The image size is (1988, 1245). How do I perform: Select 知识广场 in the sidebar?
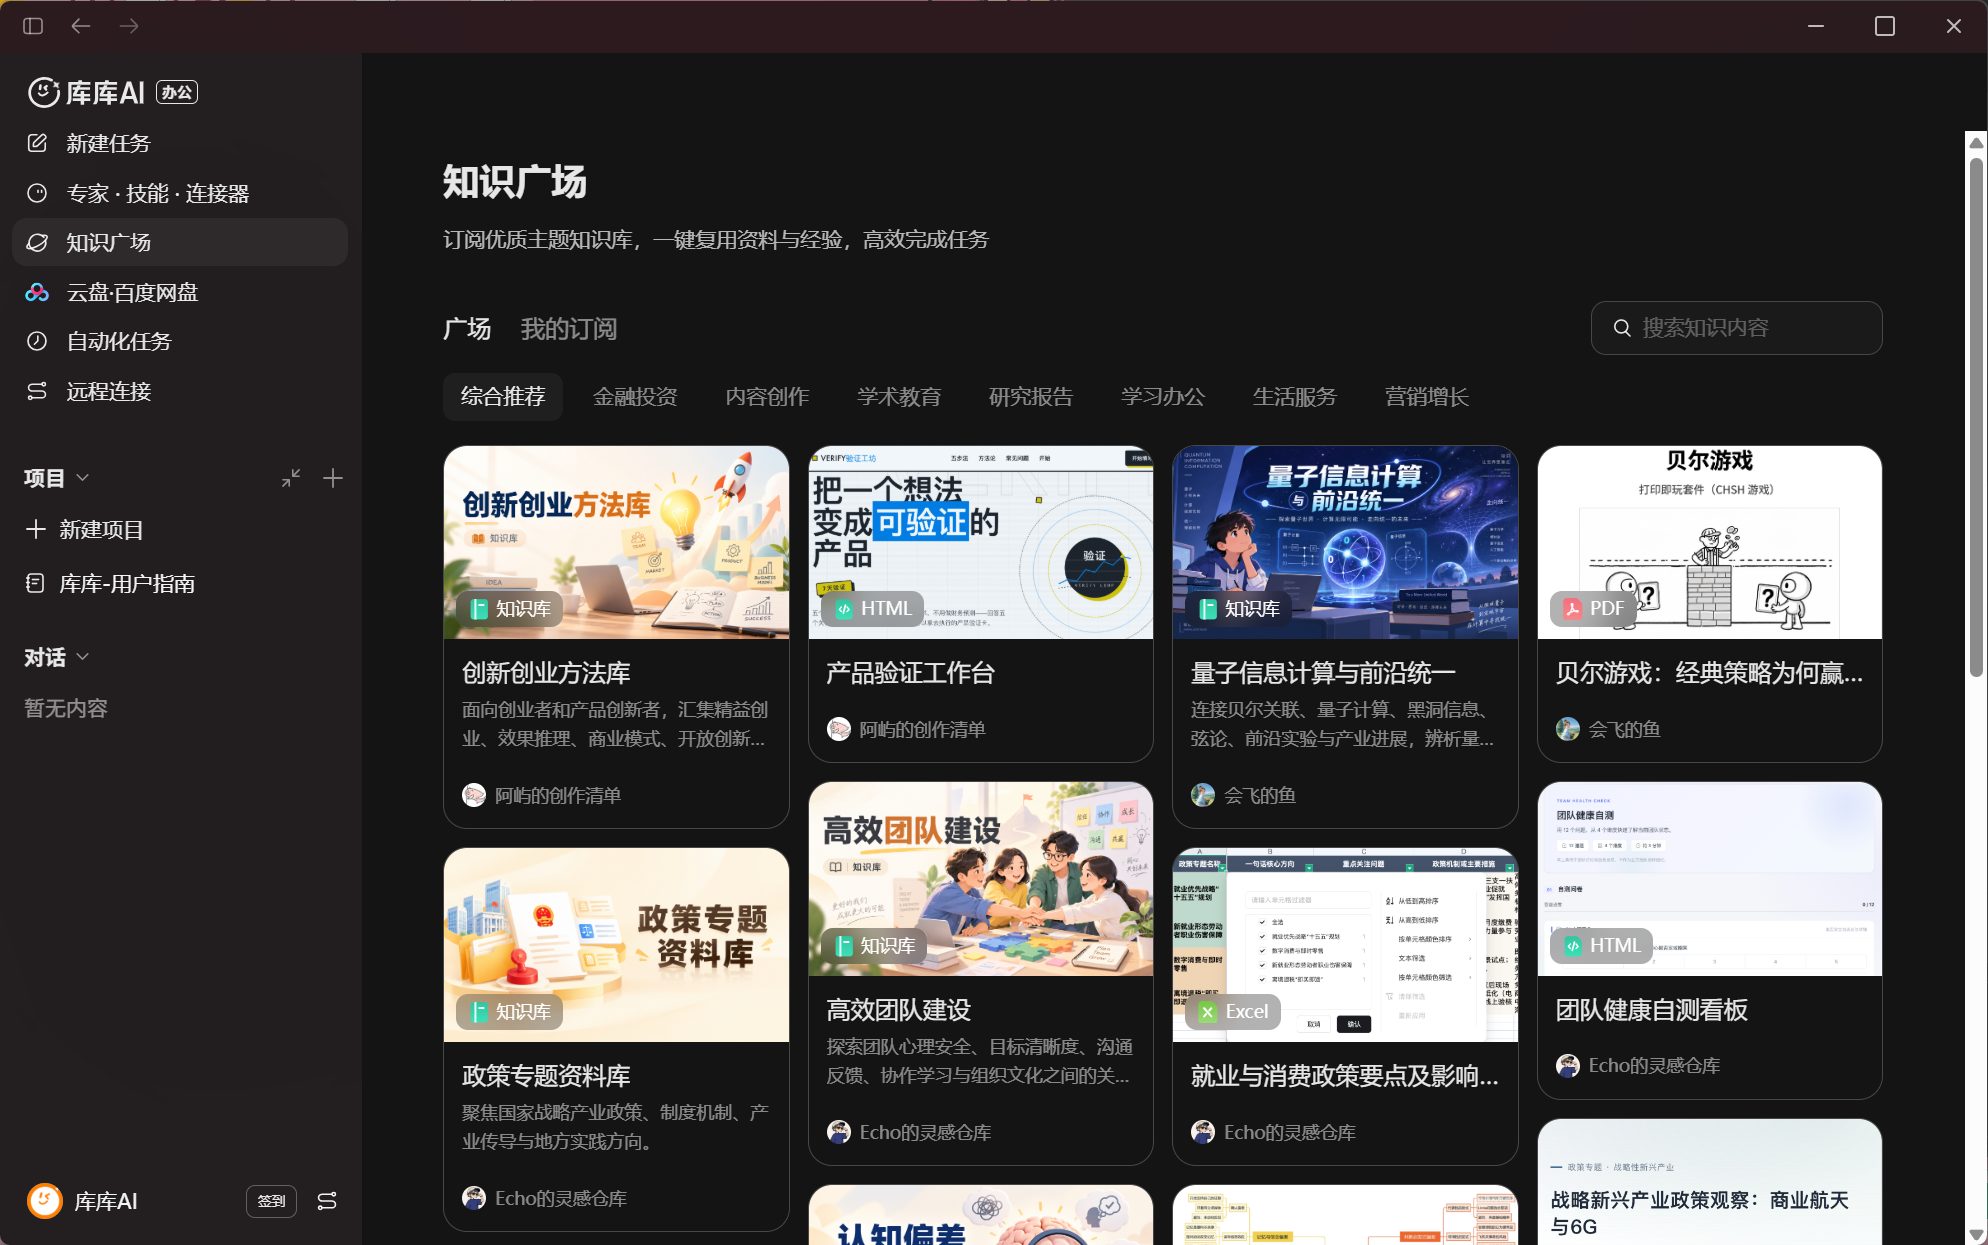click(x=180, y=242)
